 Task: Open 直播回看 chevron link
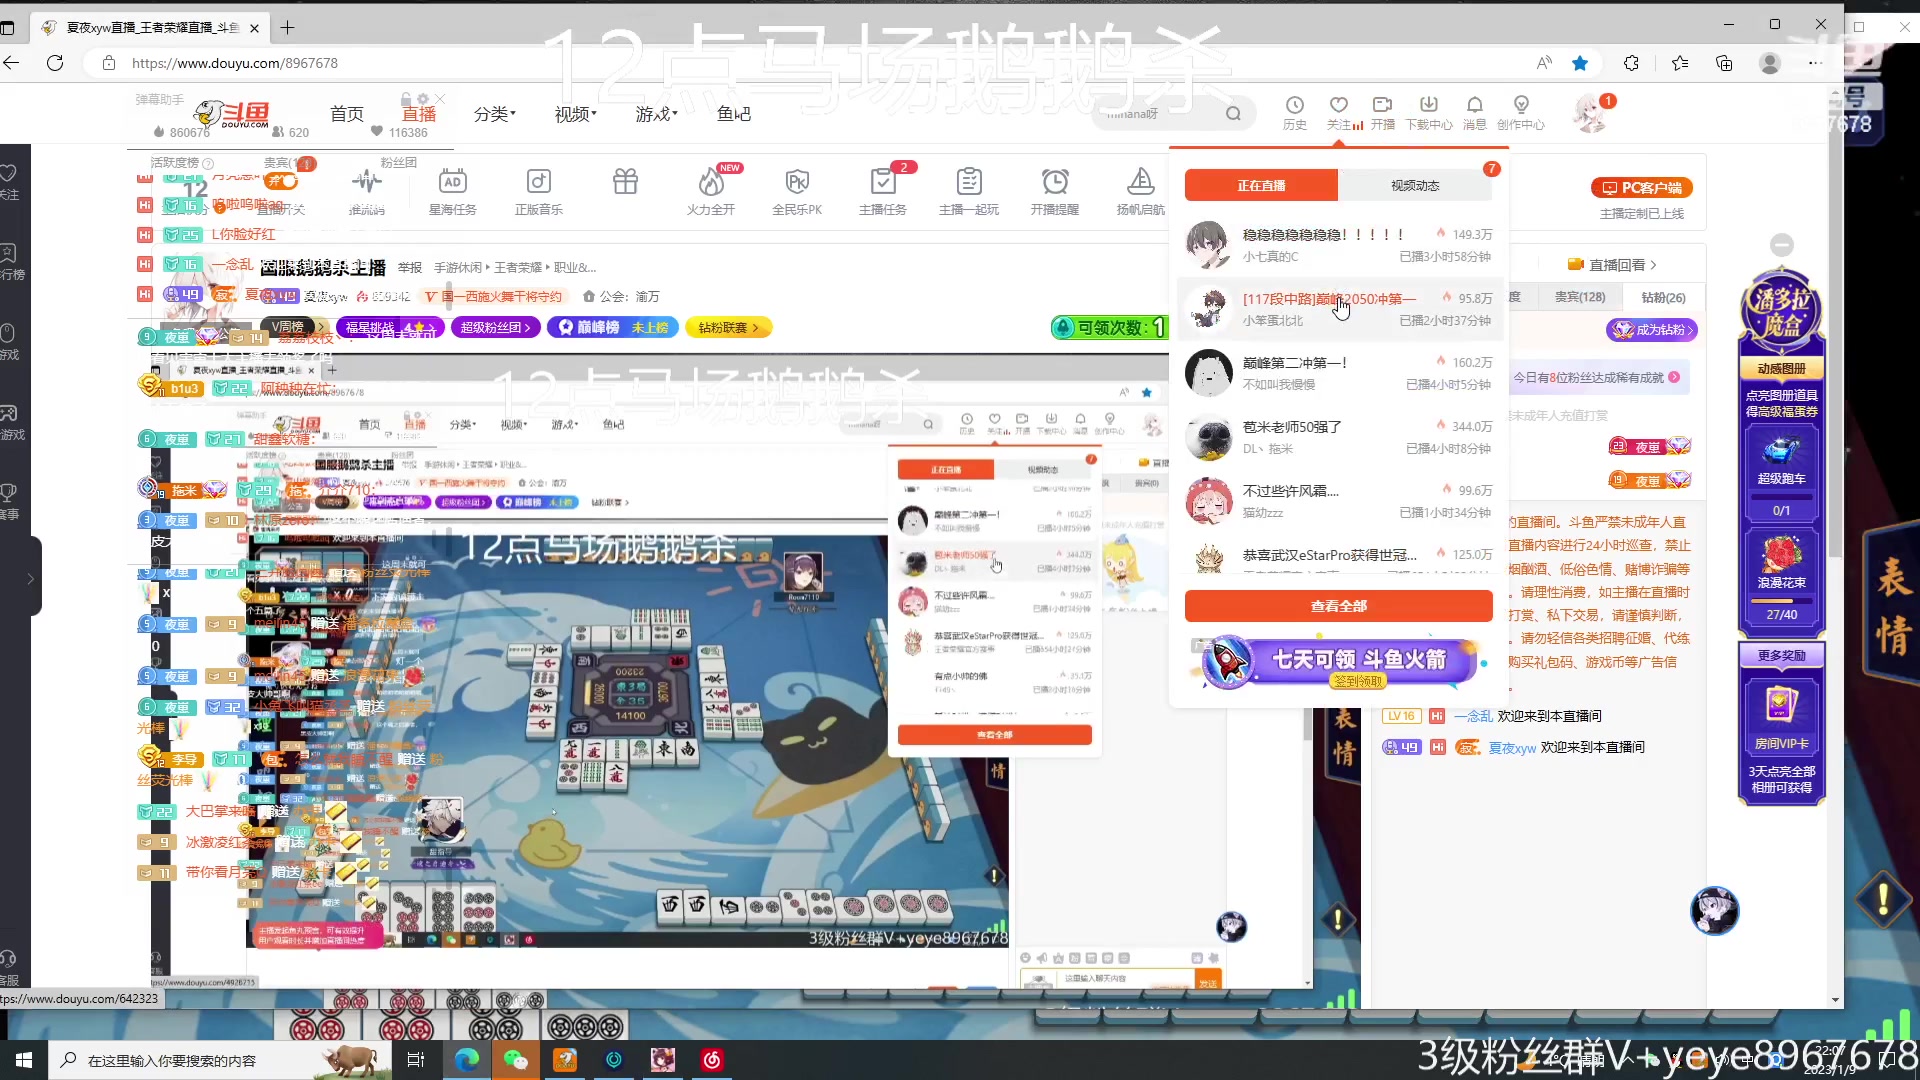1612,265
